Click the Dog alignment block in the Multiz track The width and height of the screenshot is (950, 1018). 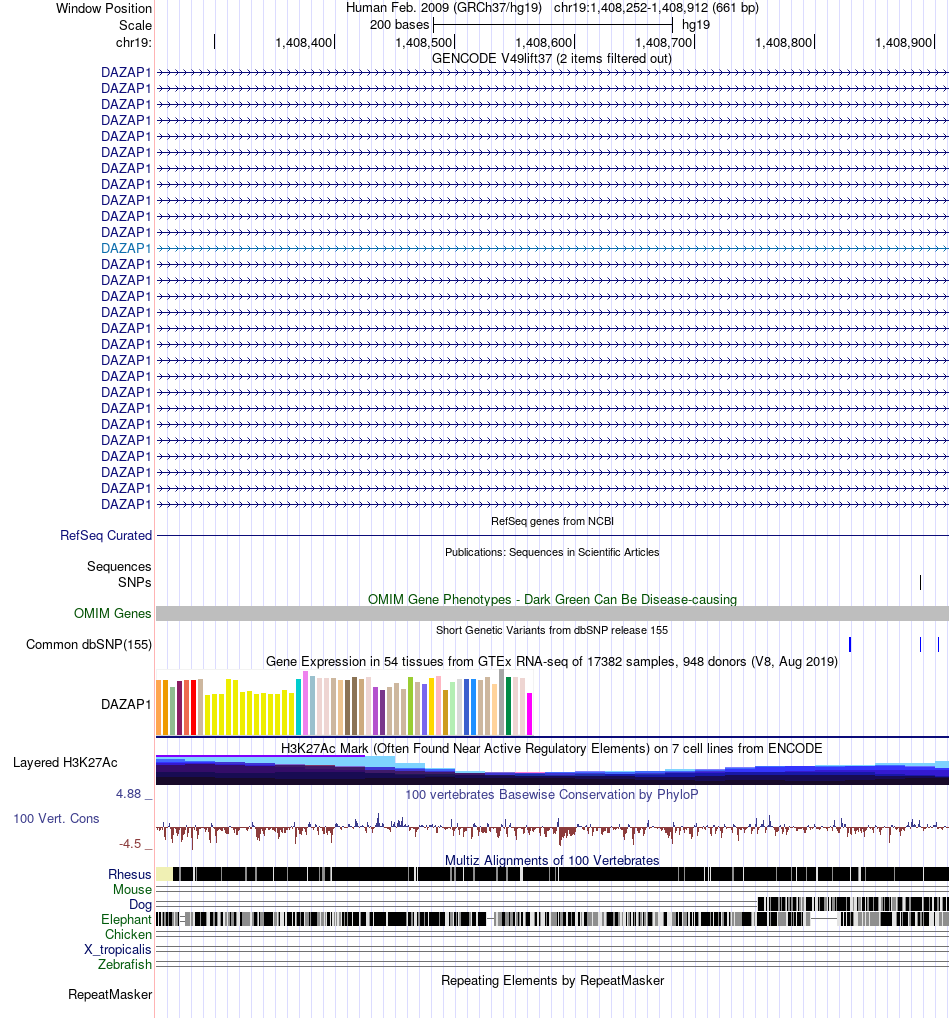(x=853, y=904)
